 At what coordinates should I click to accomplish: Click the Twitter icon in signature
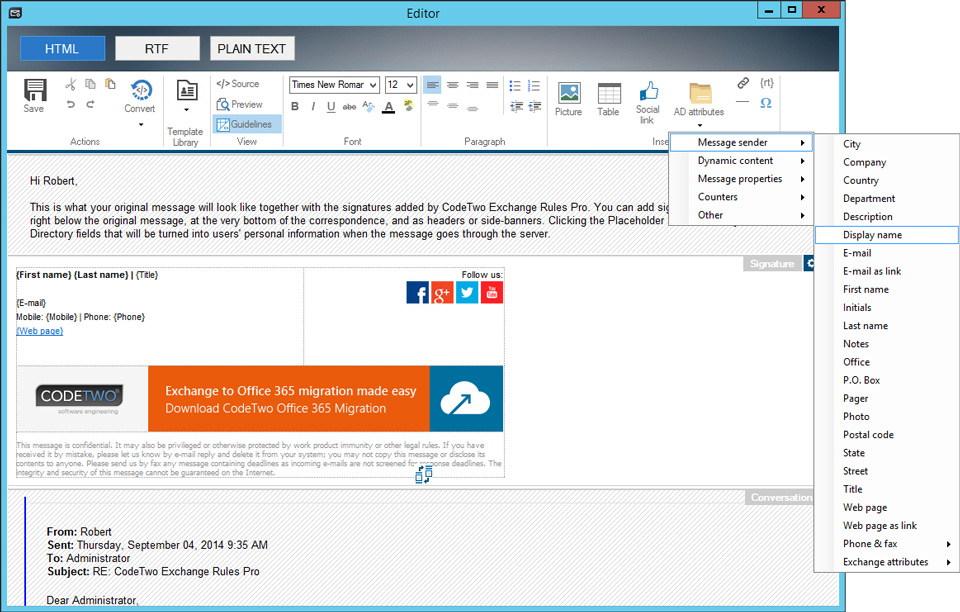click(467, 293)
